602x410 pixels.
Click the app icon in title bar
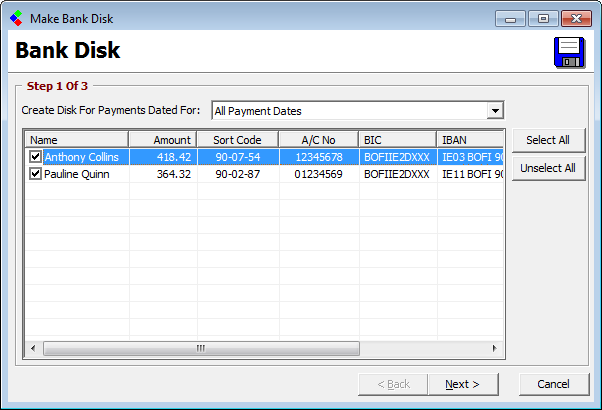[x=16, y=18]
